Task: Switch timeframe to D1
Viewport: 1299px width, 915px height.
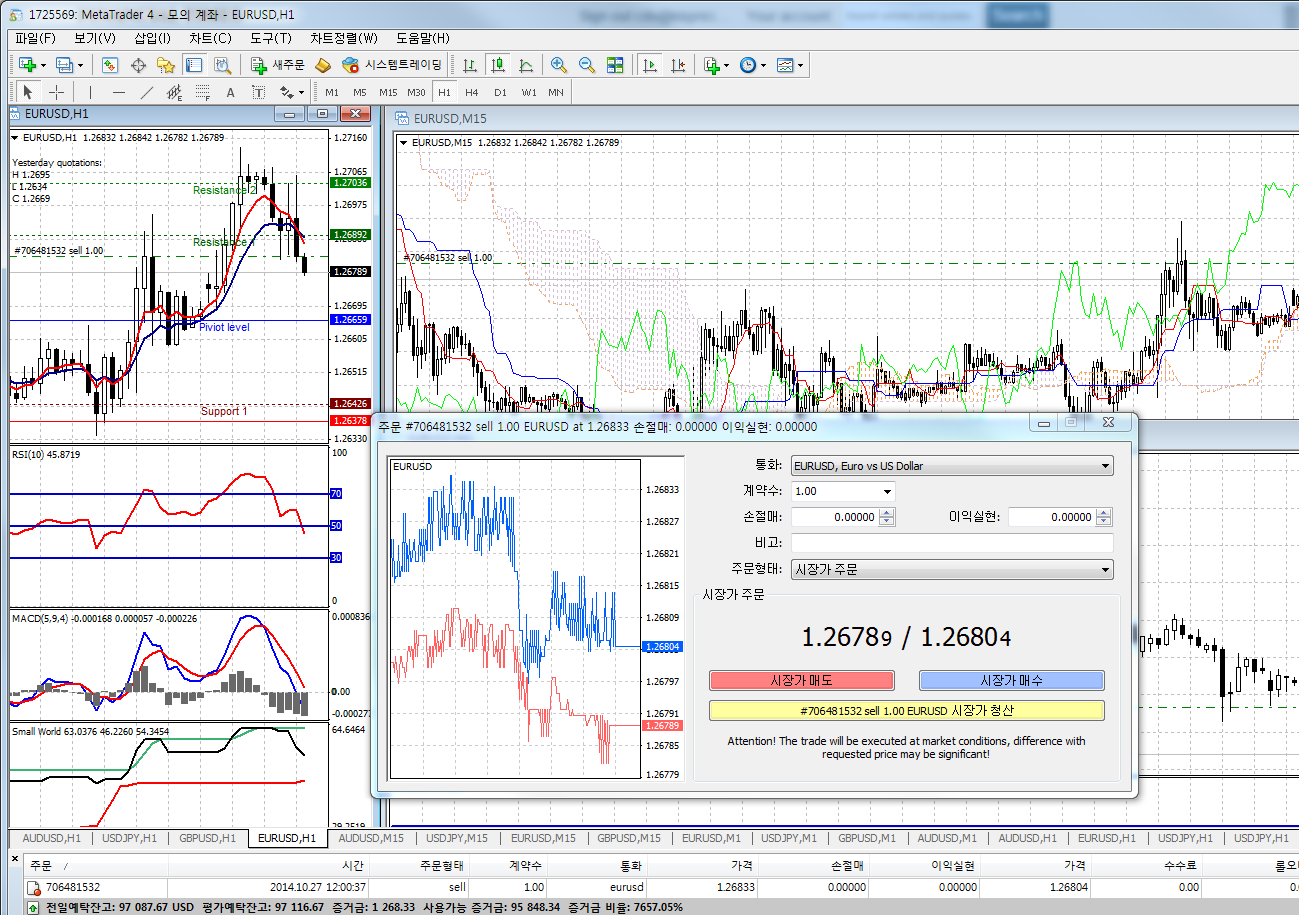Action: coord(500,92)
